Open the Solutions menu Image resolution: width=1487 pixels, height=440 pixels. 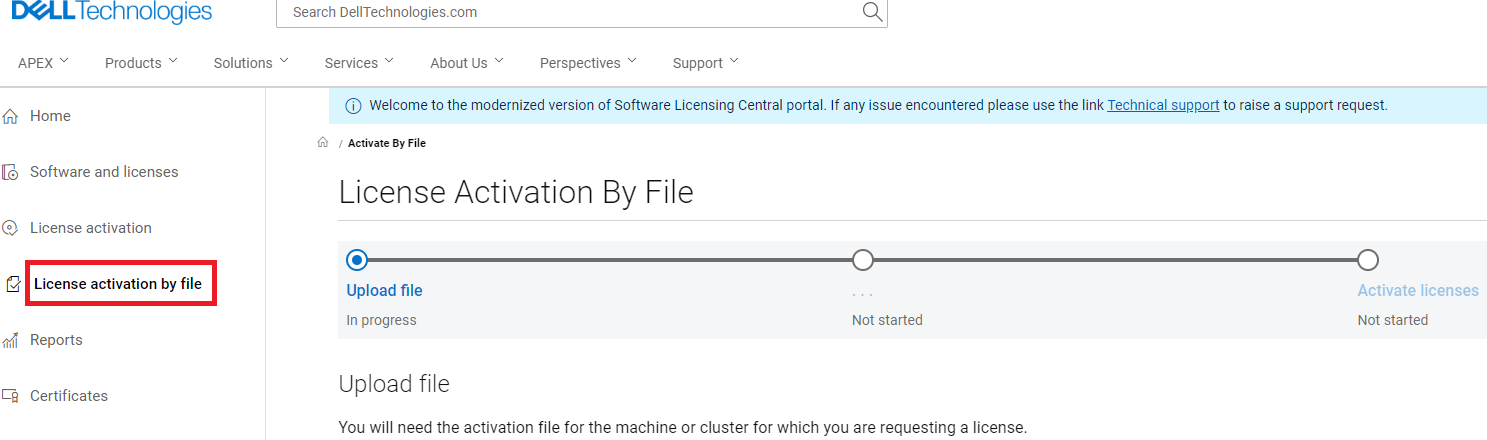[251, 63]
